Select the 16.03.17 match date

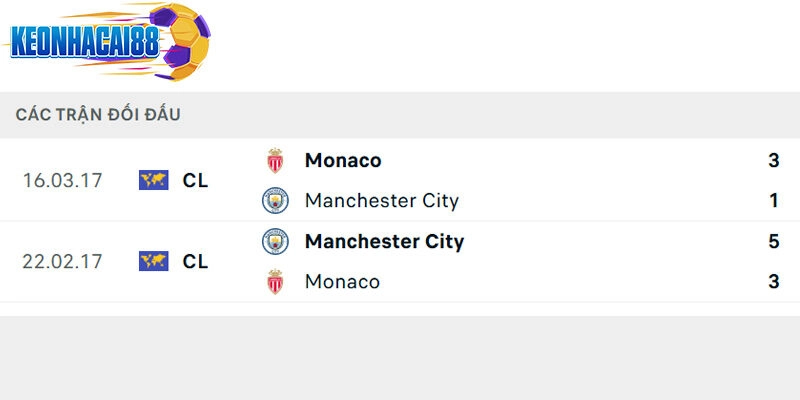coord(62,180)
